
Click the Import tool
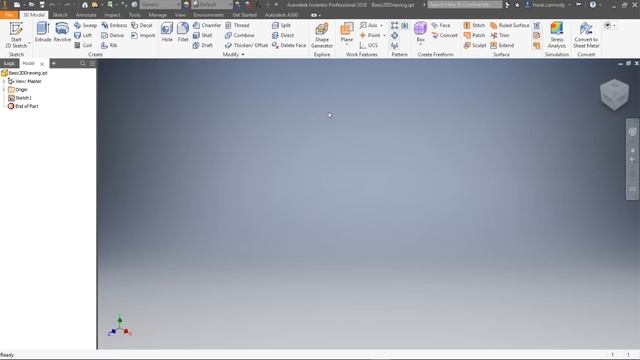point(143,36)
